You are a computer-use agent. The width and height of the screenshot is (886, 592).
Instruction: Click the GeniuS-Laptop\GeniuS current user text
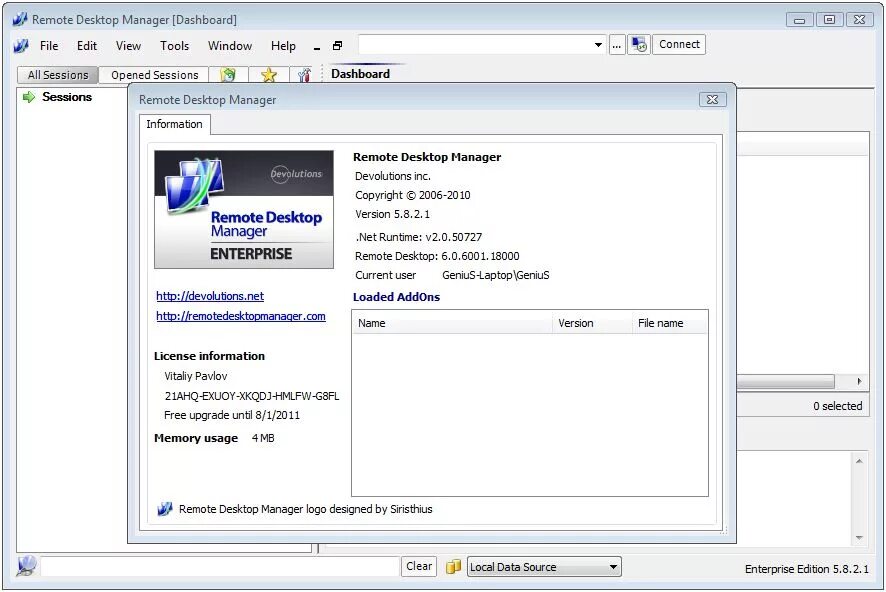[496, 275]
